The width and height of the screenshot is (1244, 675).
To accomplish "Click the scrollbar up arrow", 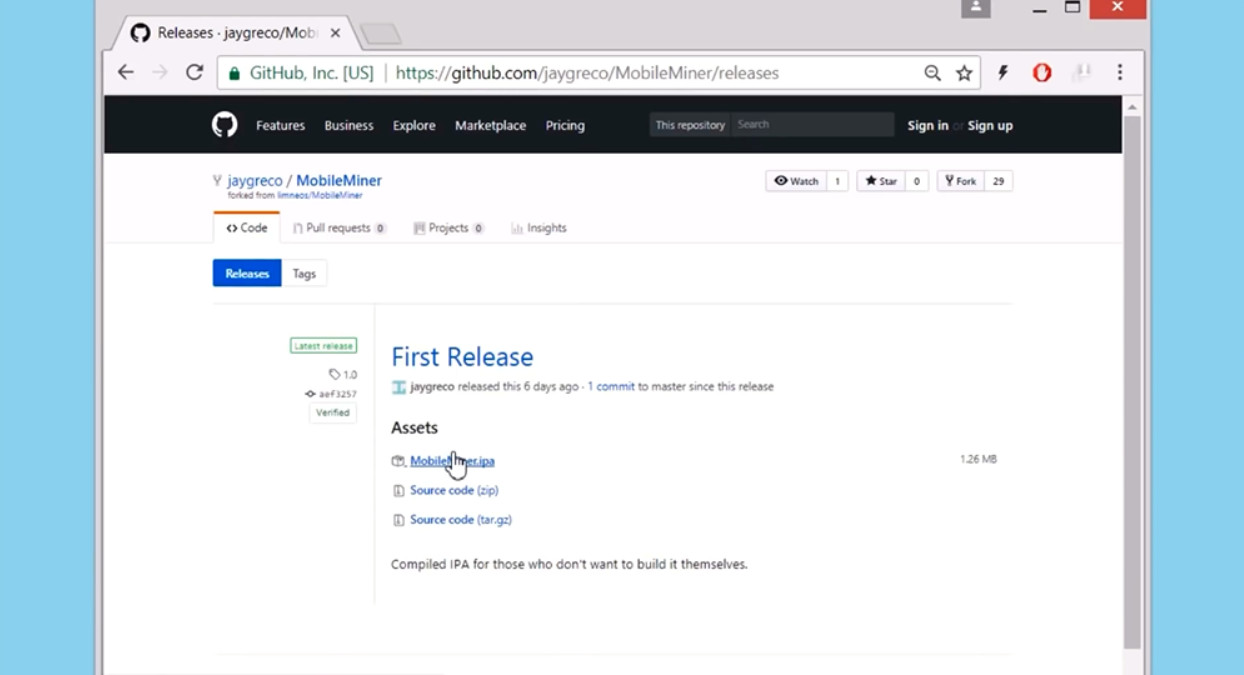I will pyautogui.click(x=1132, y=106).
